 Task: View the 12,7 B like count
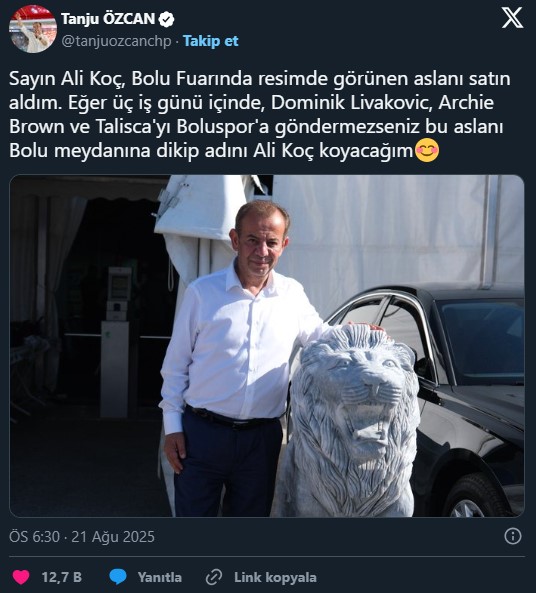click(x=62, y=577)
